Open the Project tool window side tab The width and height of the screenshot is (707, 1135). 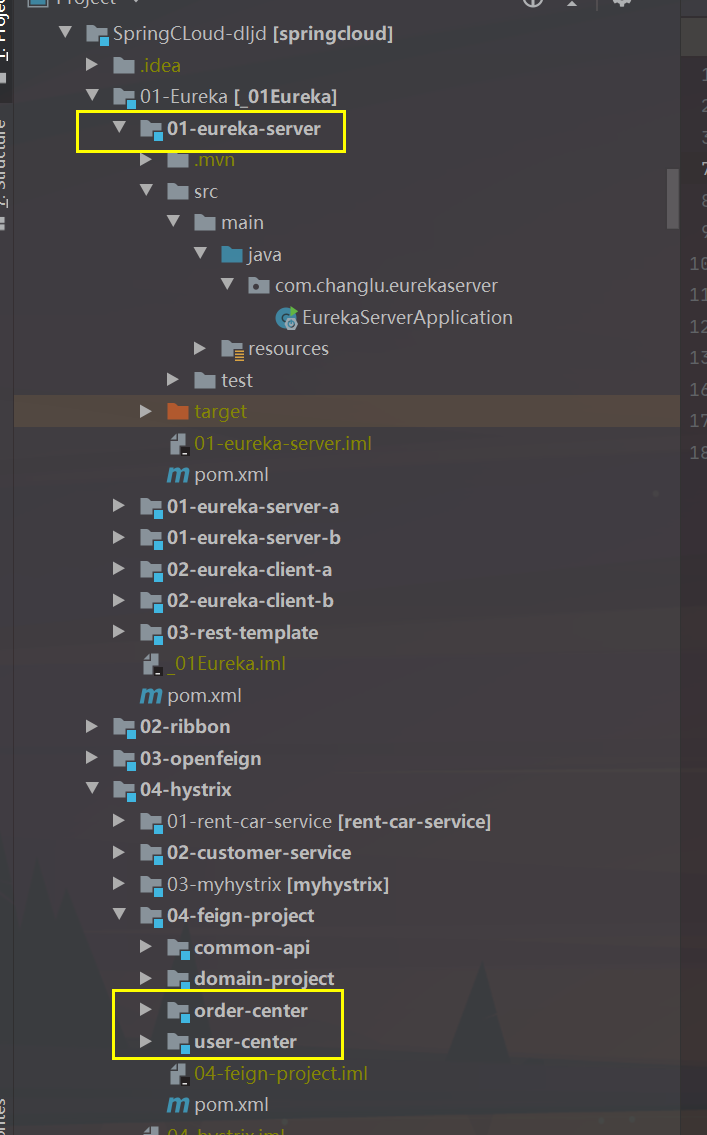pos(5,40)
